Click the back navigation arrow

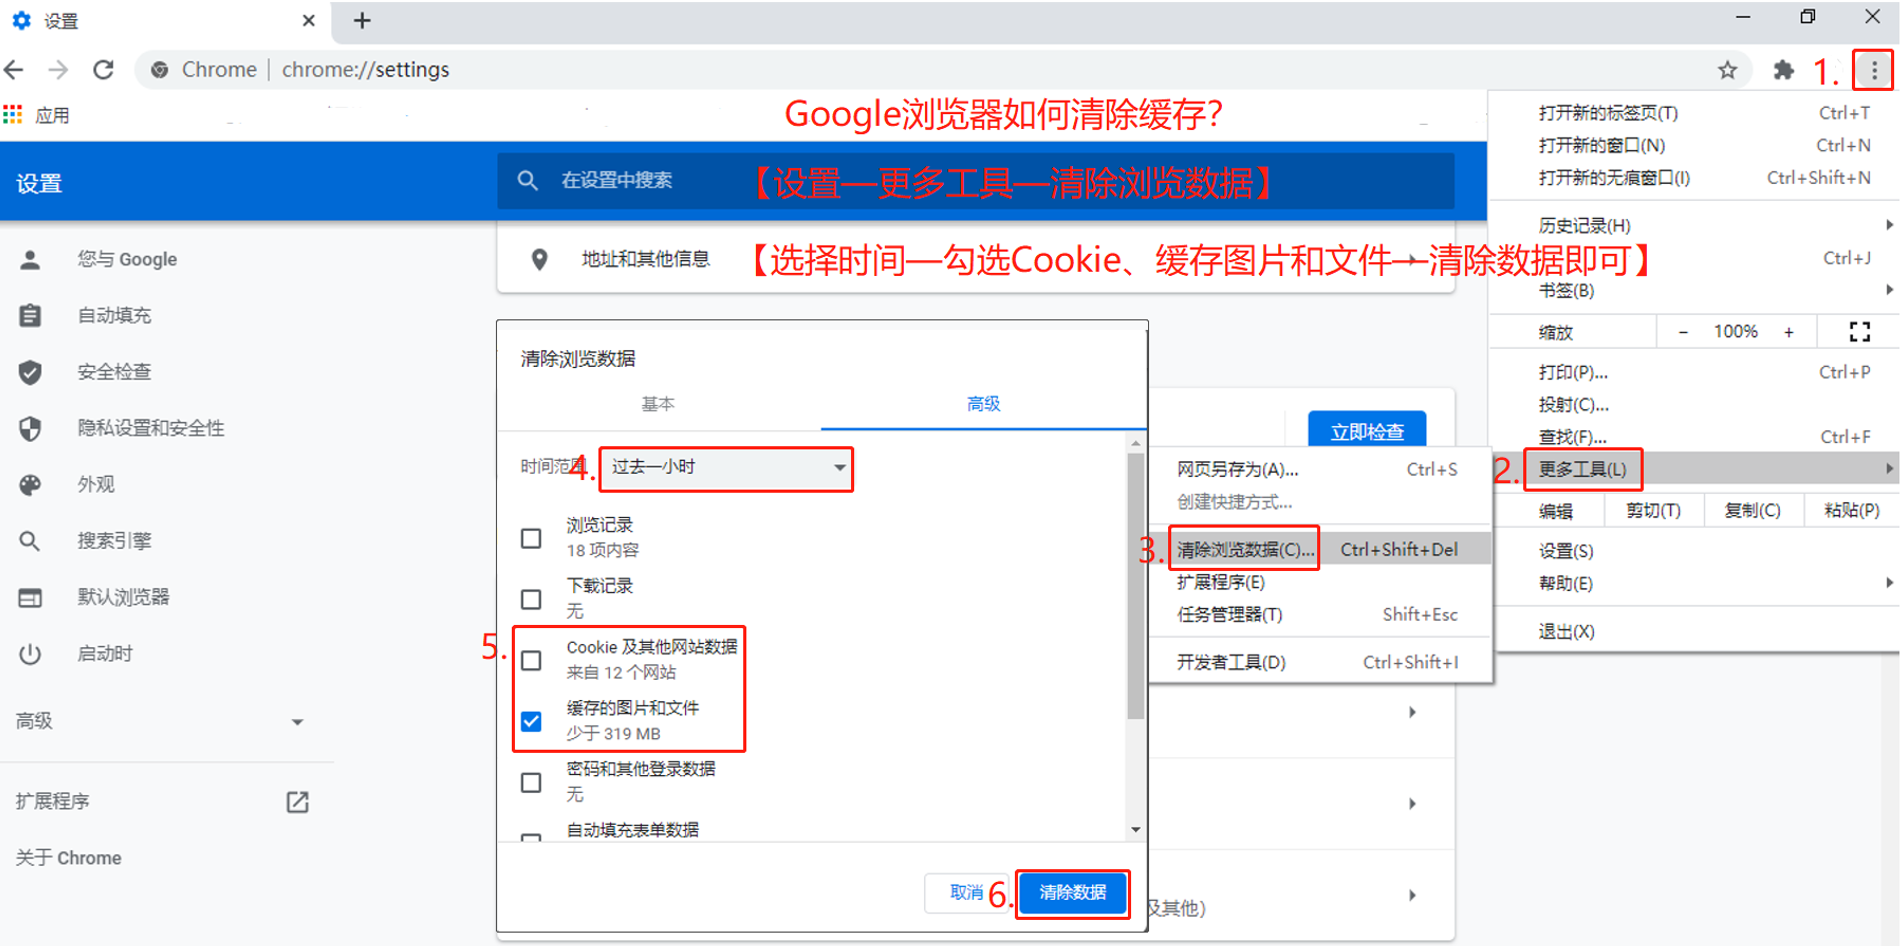coord(14,70)
